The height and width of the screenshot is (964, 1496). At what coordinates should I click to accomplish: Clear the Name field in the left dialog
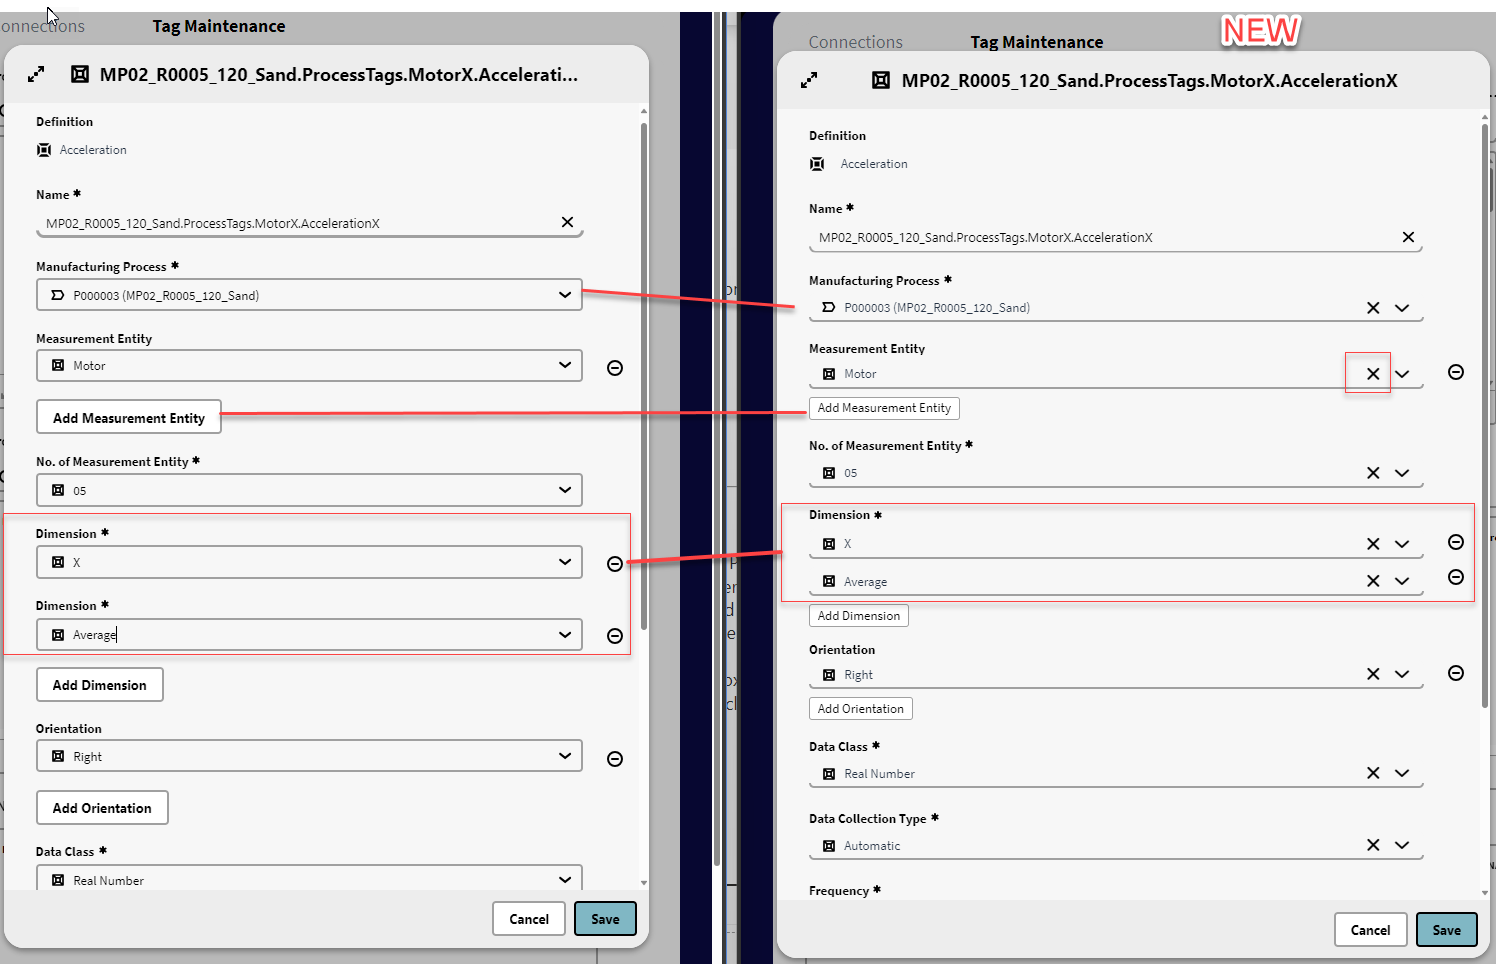point(567,222)
